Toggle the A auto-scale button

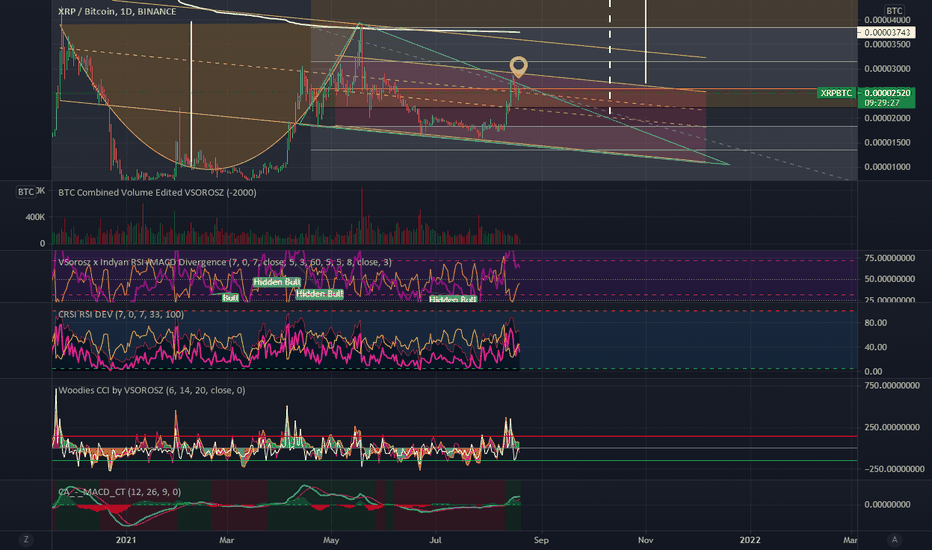pyautogui.click(x=895, y=540)
